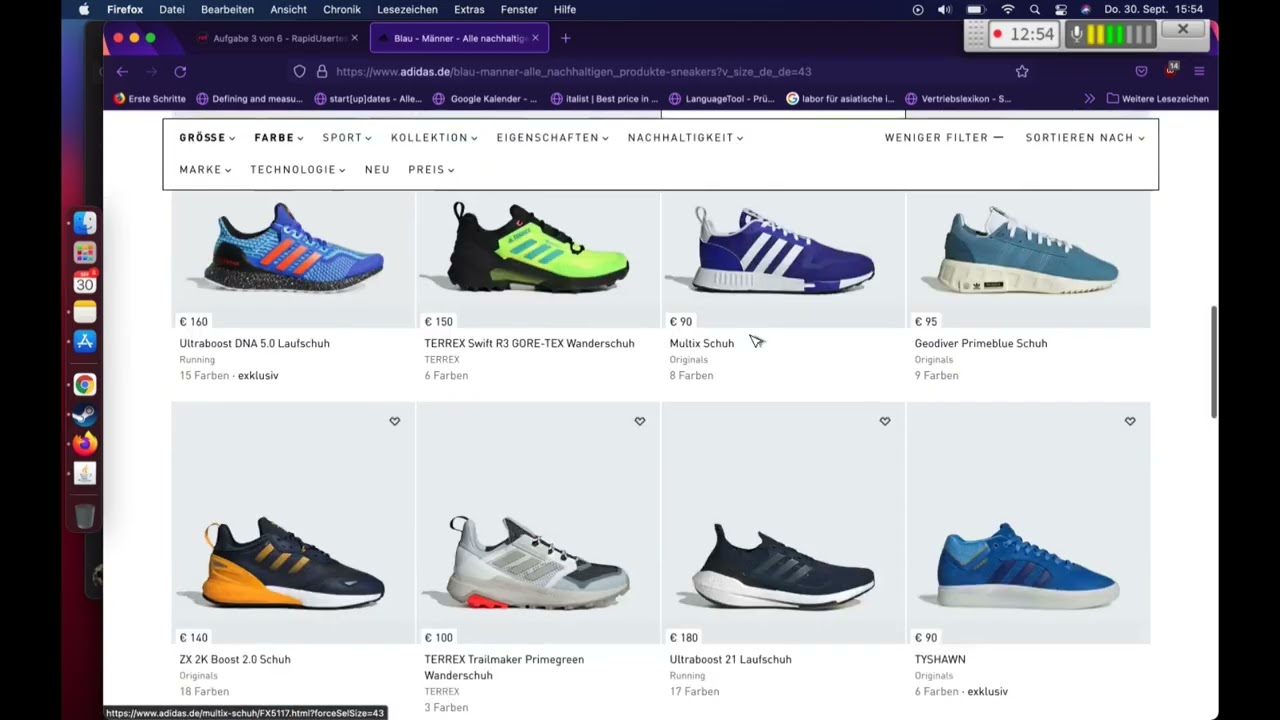Open a new browser tab
Screen dimensions: 1280x720
pos(565,38)
